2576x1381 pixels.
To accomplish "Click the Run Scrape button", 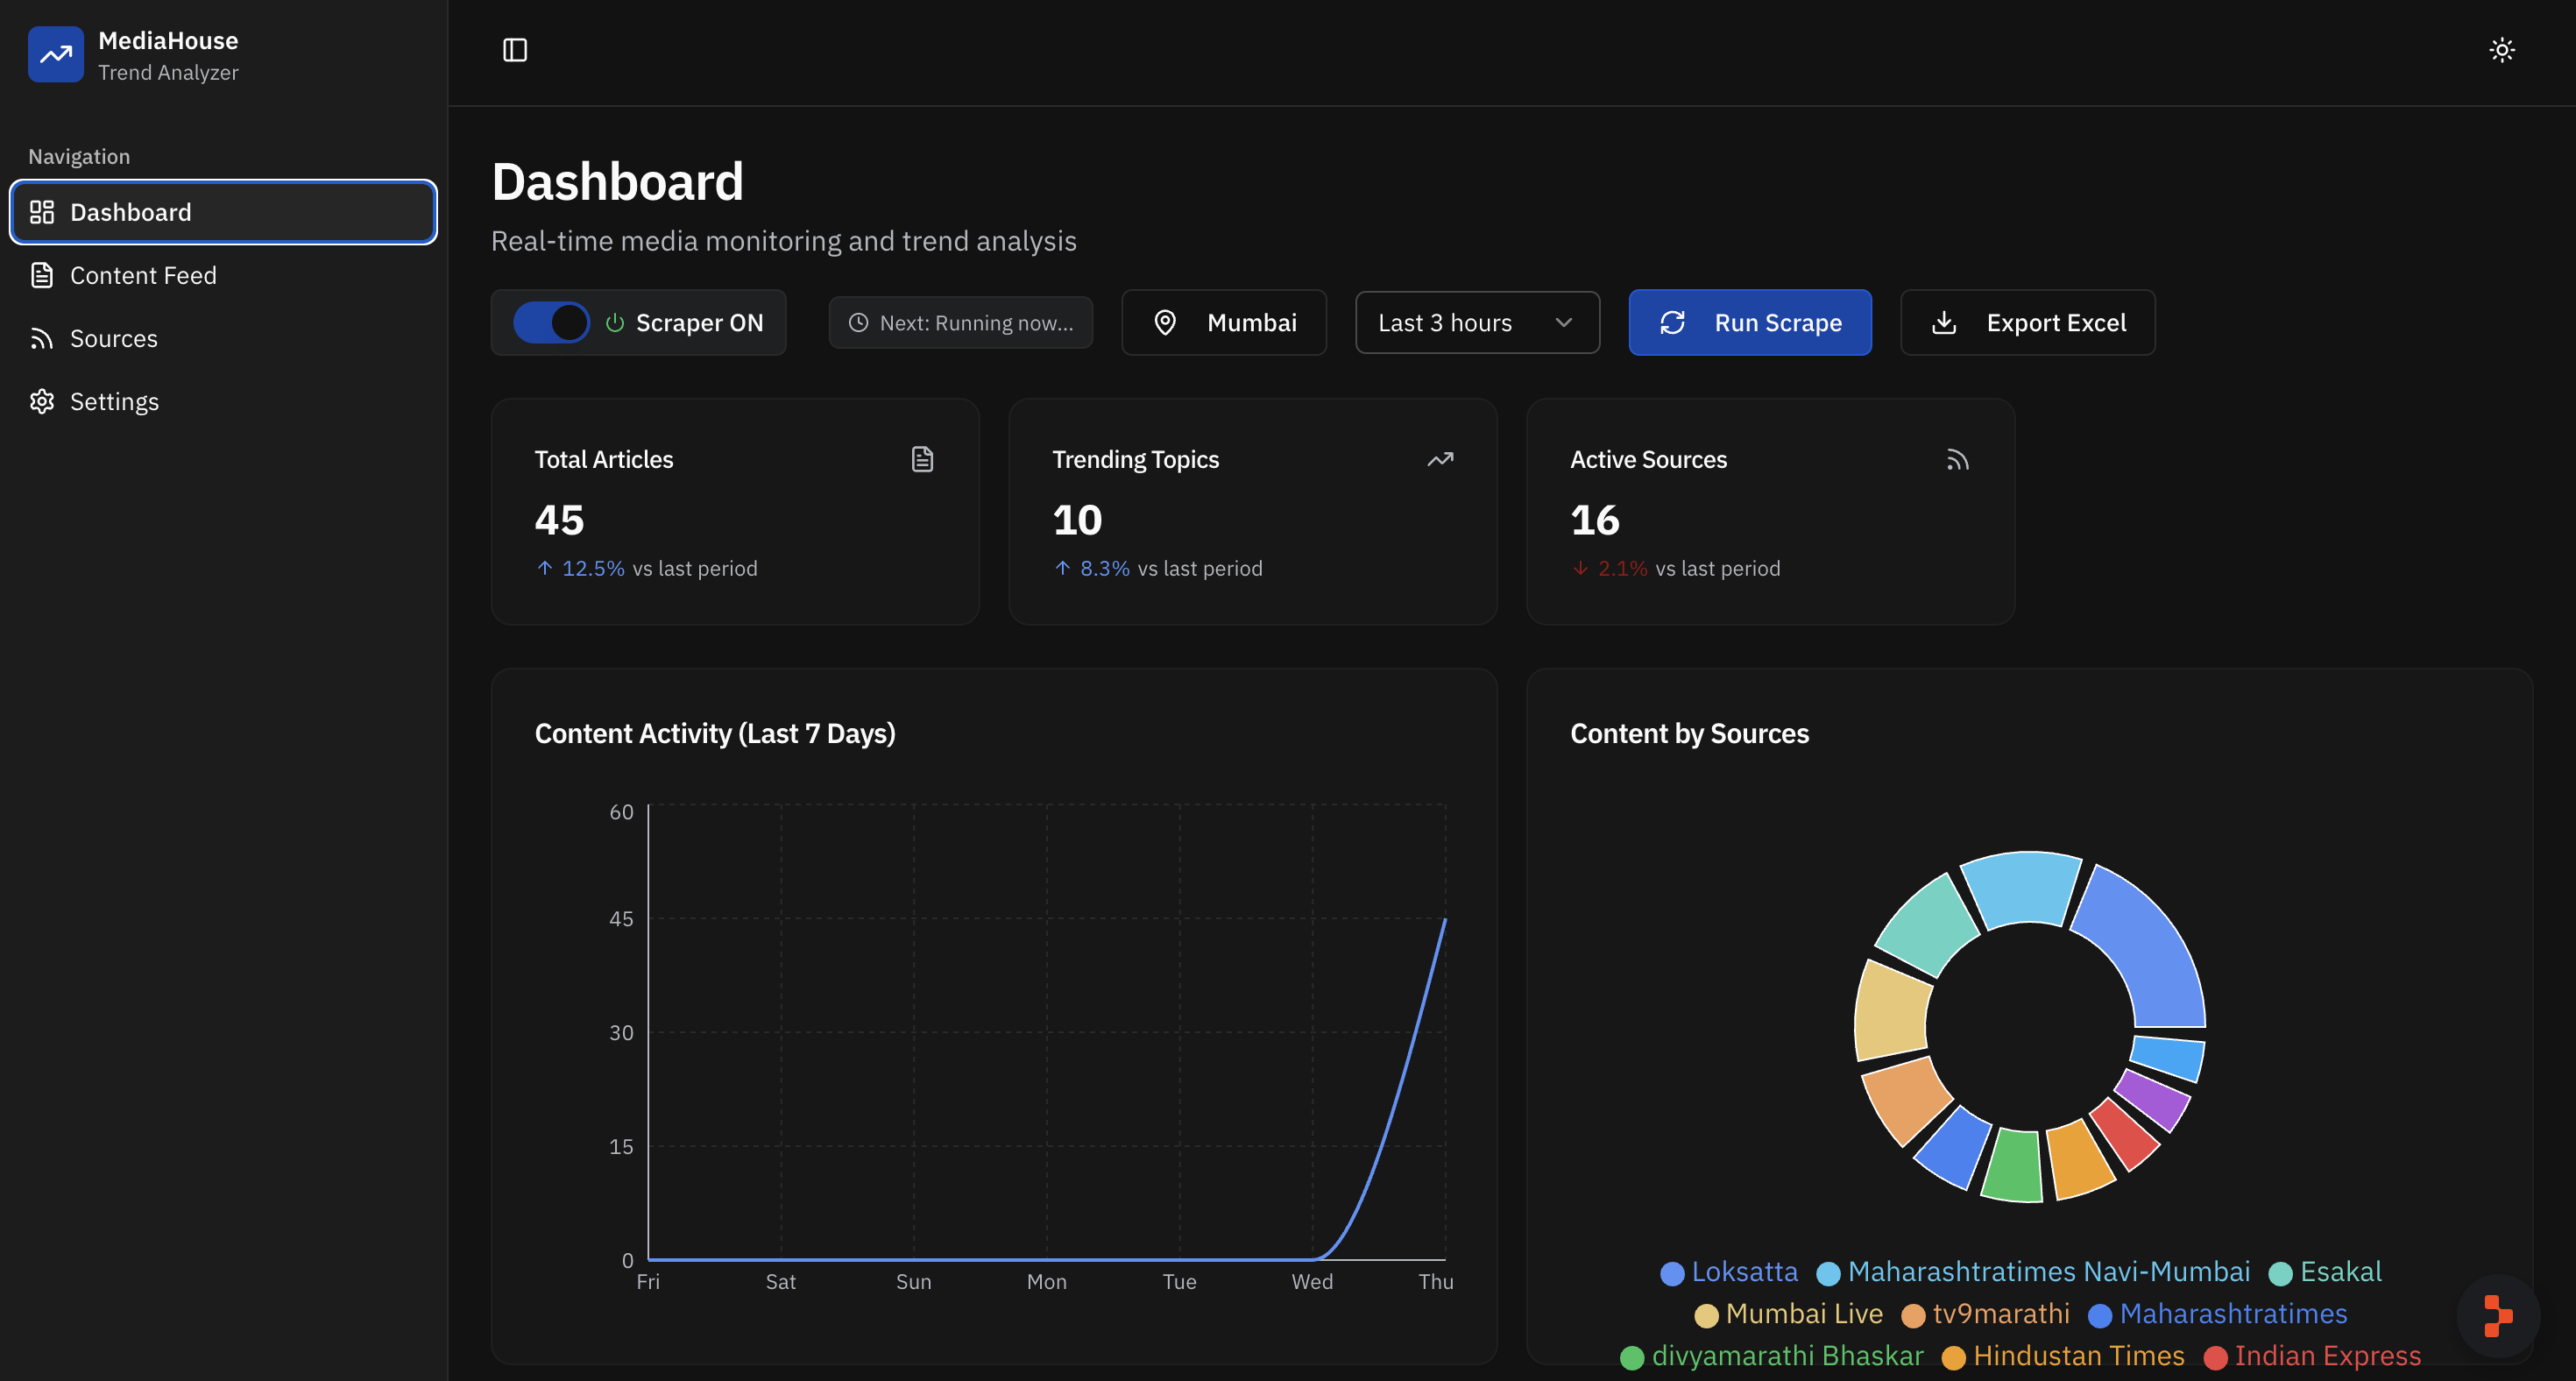I will point(1750,323).
